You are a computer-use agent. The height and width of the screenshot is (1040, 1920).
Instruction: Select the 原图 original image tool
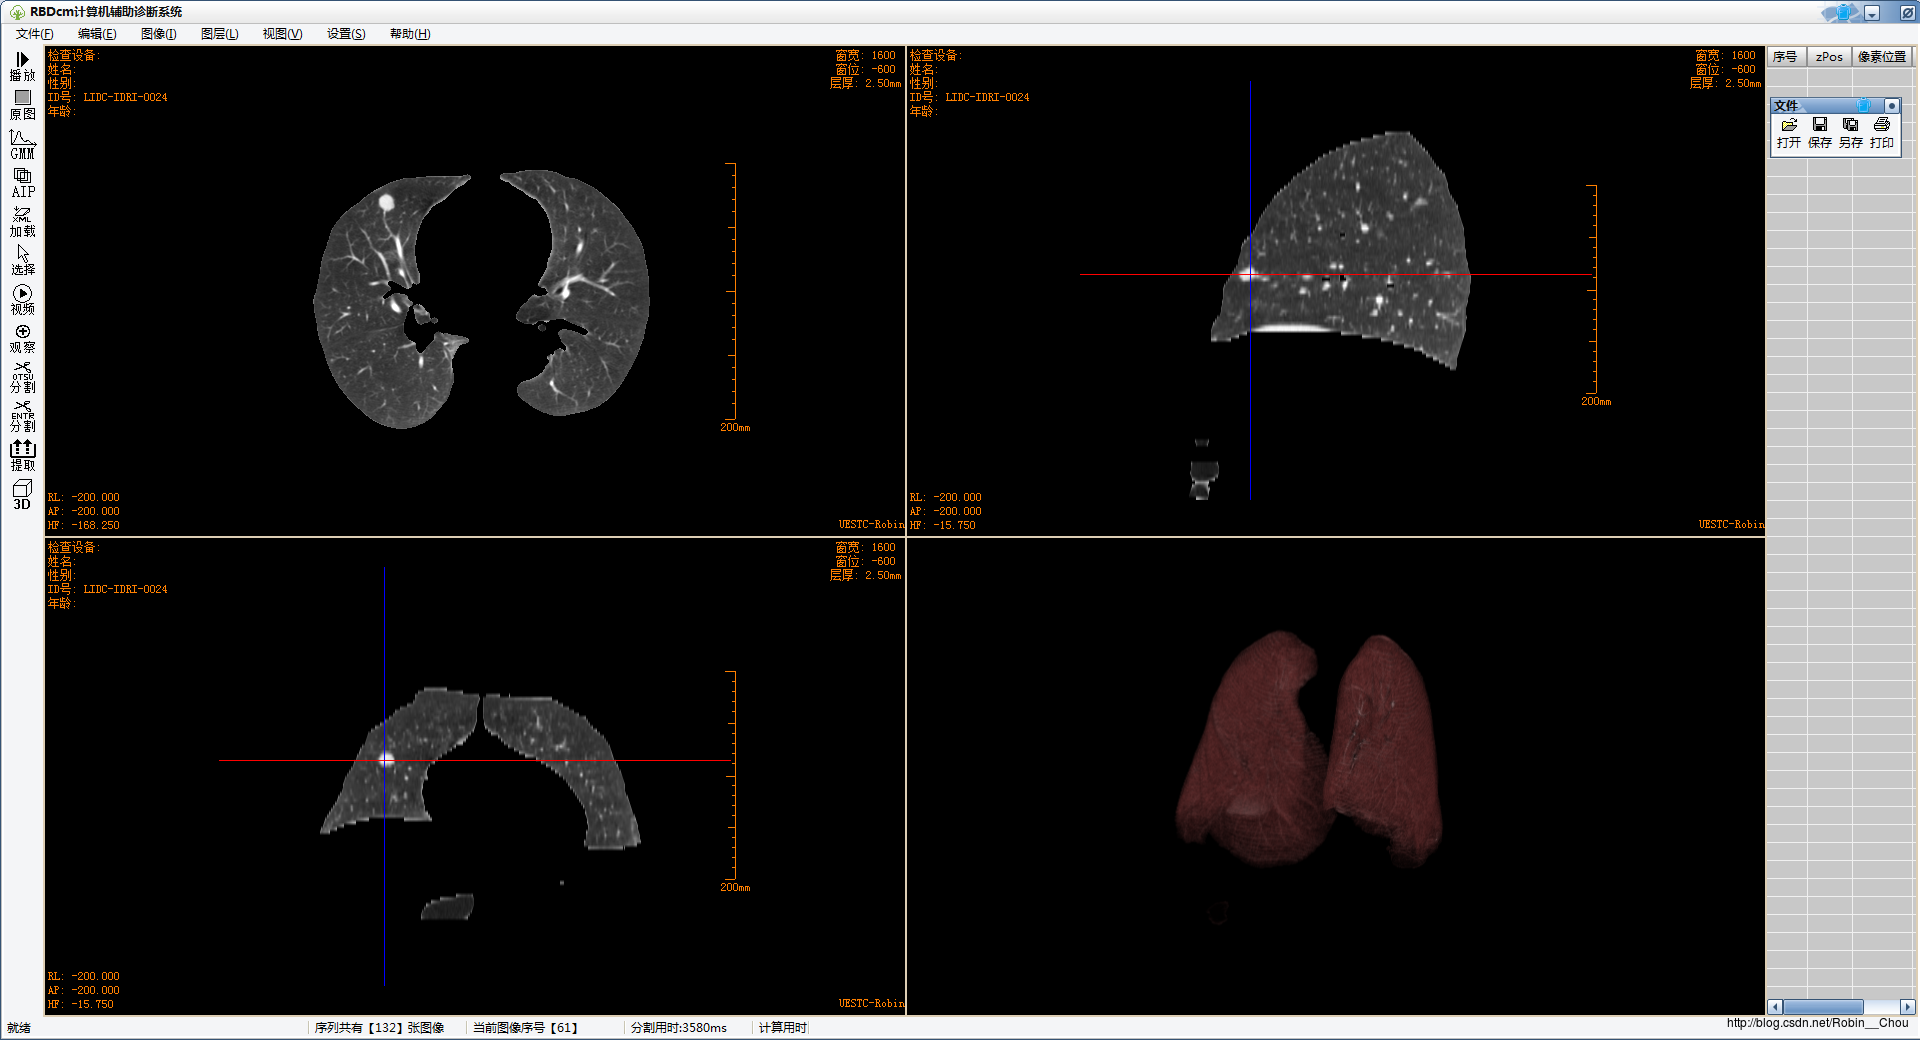tap(22, 106)
